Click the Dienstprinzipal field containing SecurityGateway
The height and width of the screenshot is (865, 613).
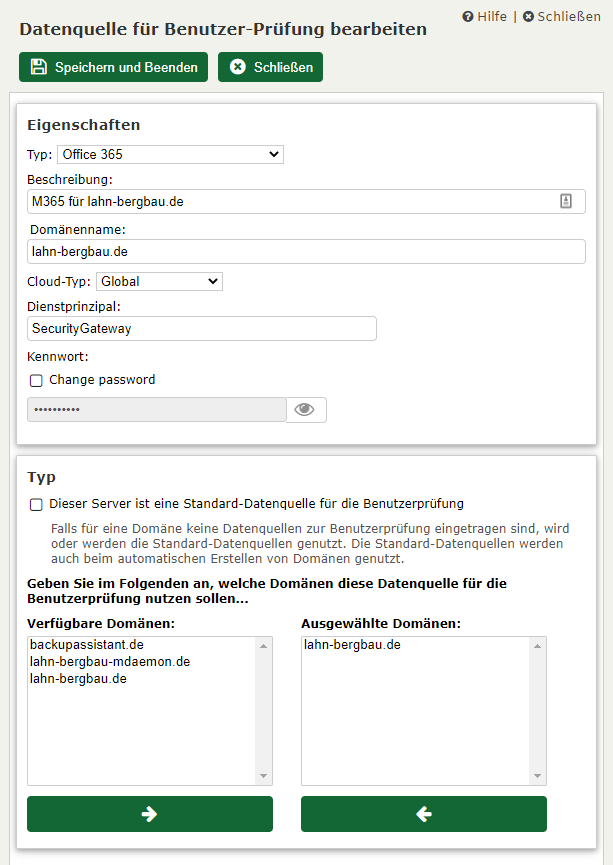[201, 328]
